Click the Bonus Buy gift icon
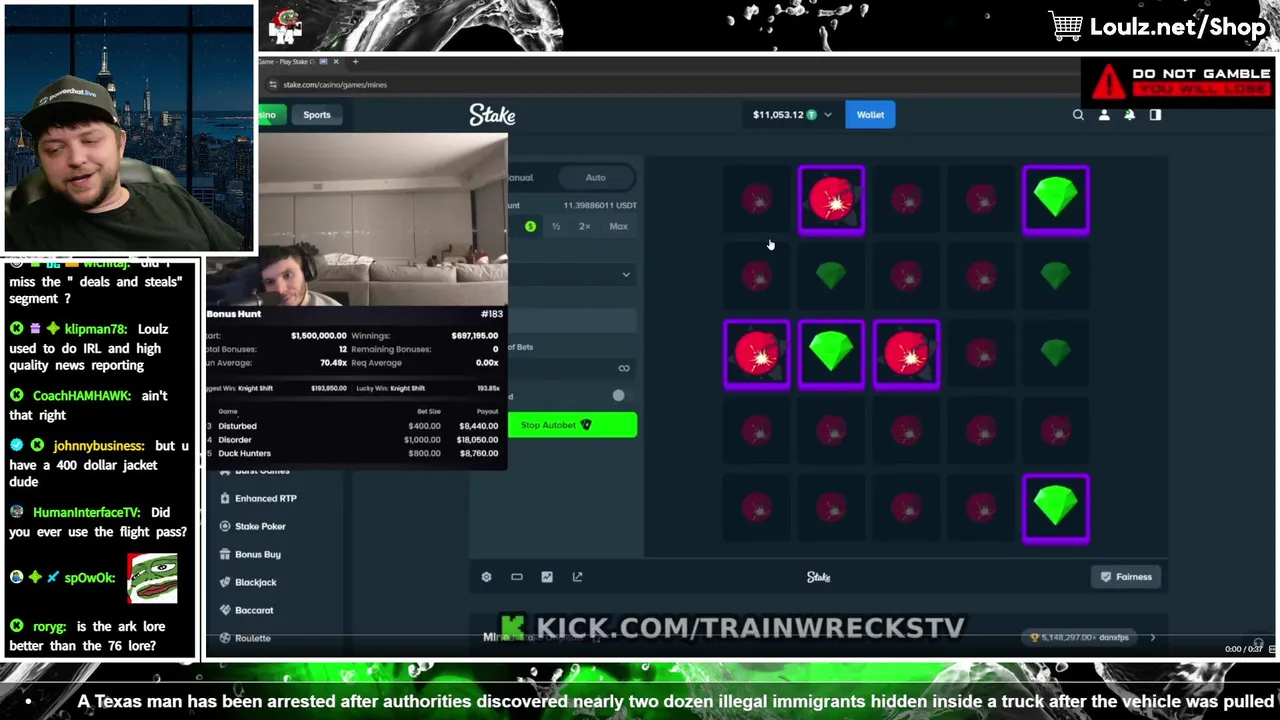The height and width of the screenshot is (720, 1280). pyautogui.click(x=225, y=554)
